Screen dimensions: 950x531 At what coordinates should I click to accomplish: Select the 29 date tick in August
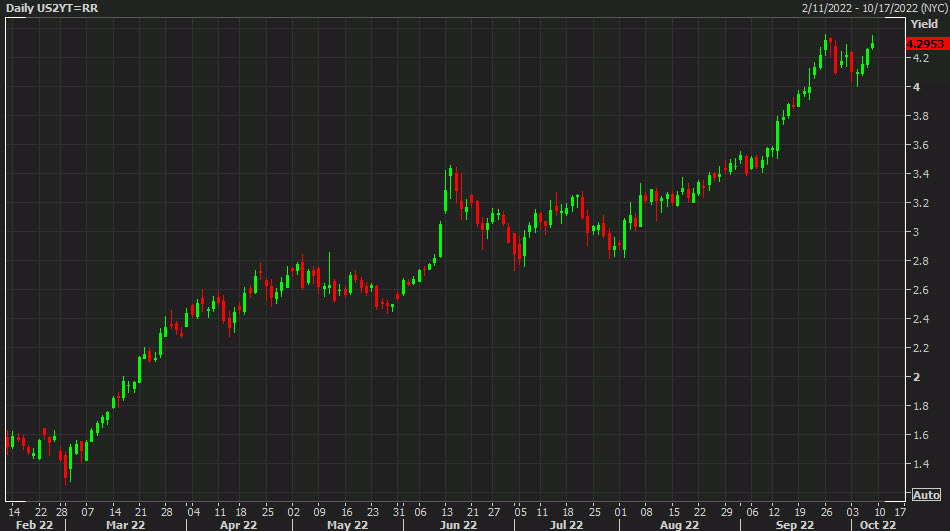pos(726,512)
